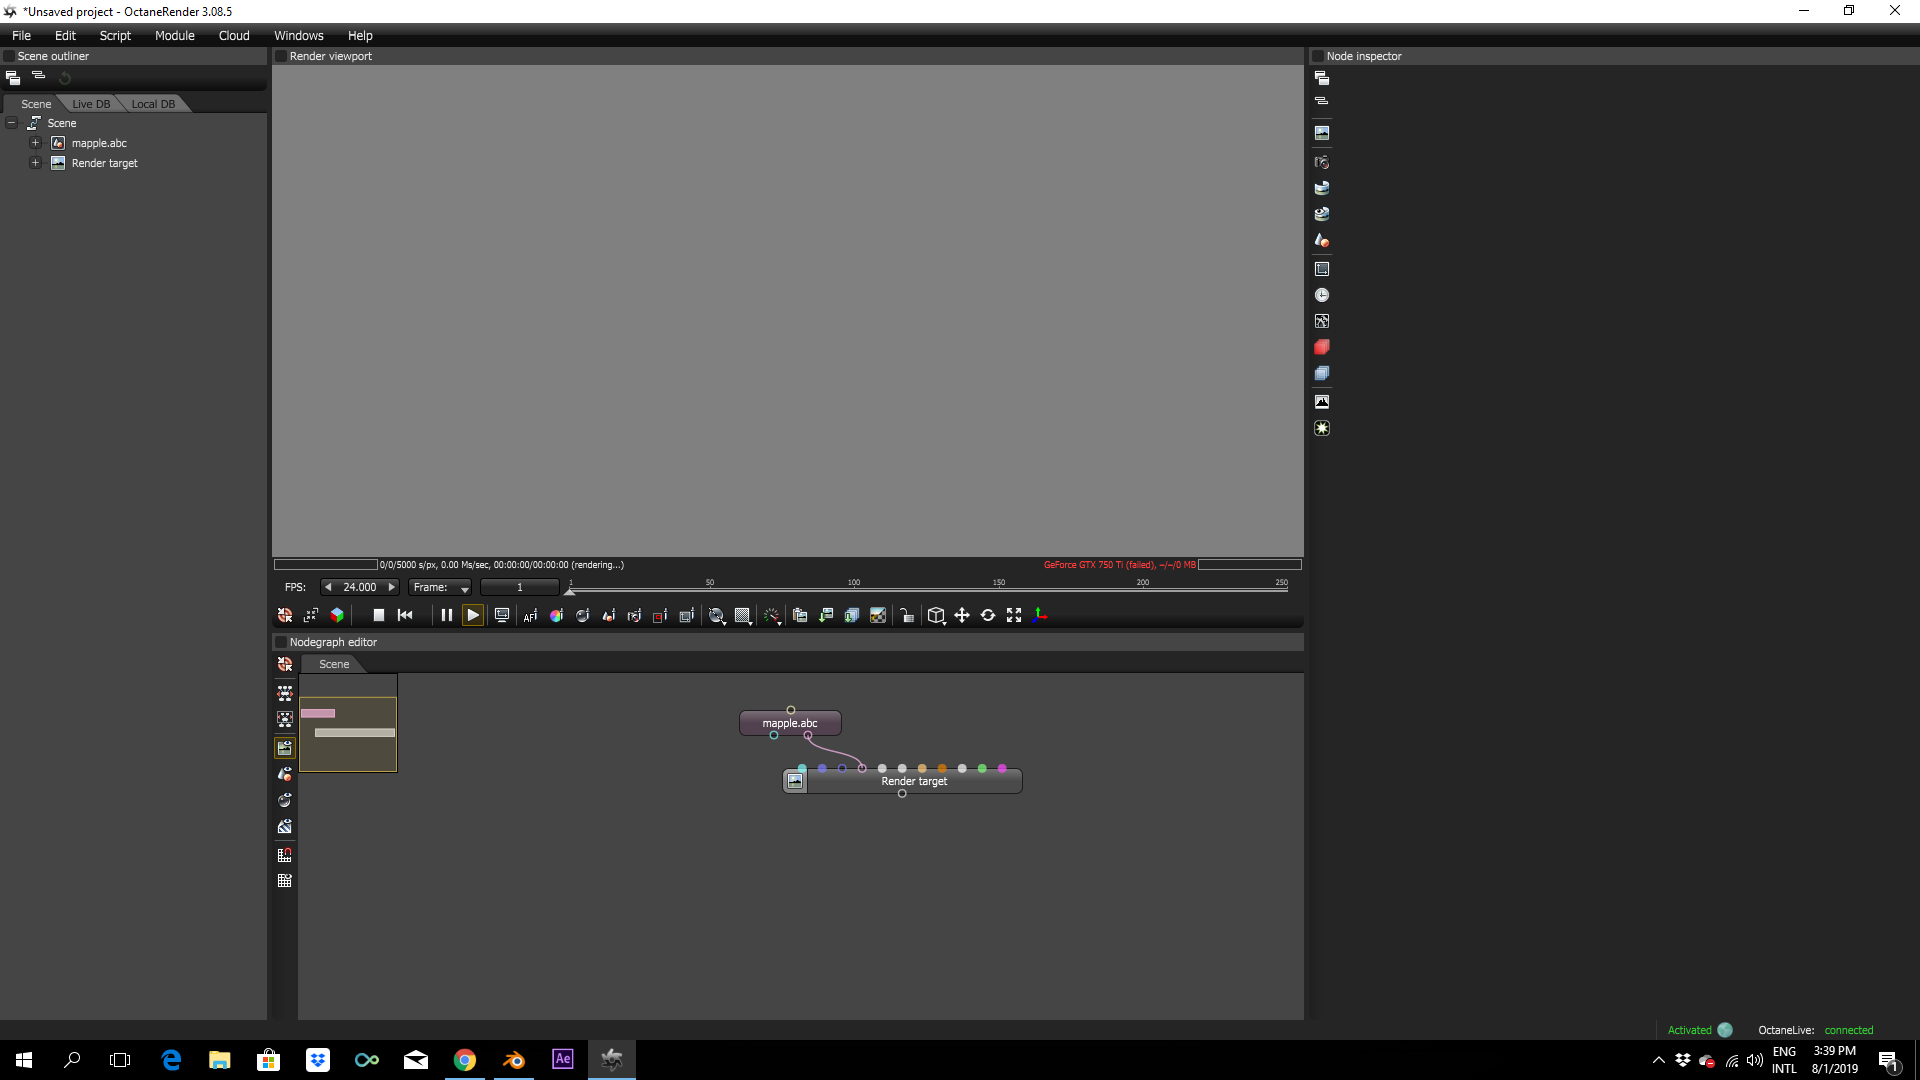
Task: Click the clock icon in Node inspector
Action: coord(1321,295)
